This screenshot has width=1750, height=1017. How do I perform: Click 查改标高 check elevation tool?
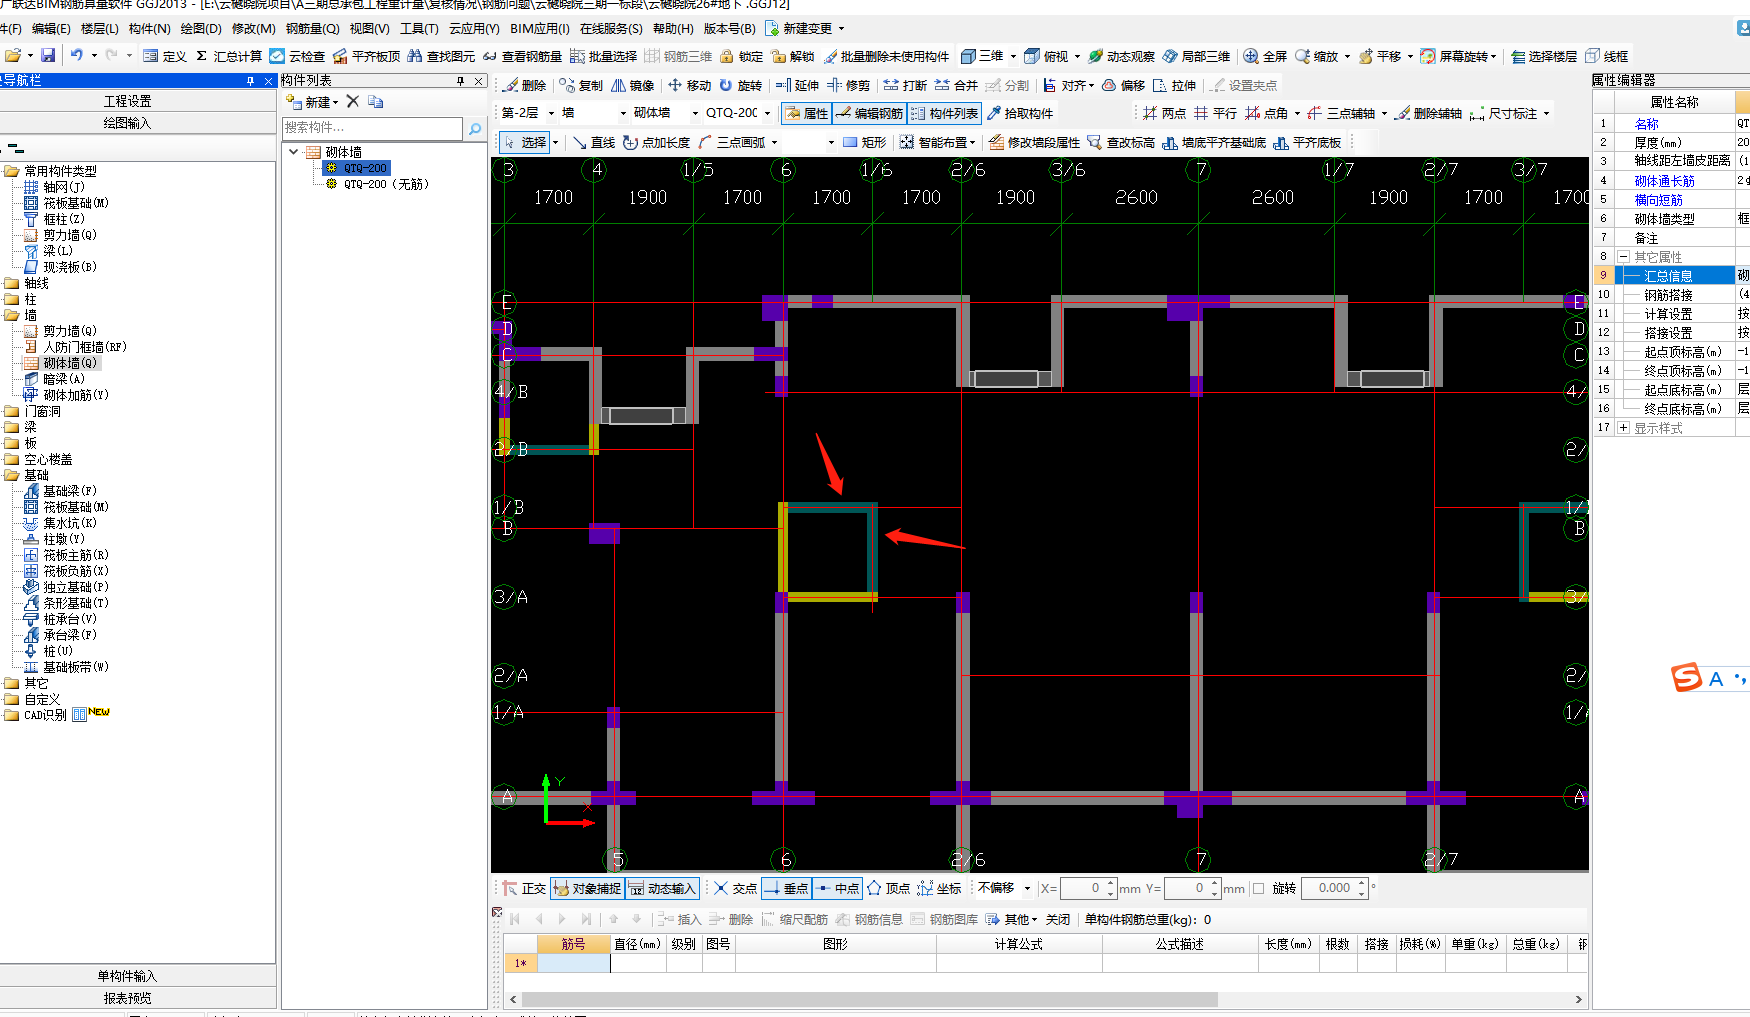(x=1121, y=142)
